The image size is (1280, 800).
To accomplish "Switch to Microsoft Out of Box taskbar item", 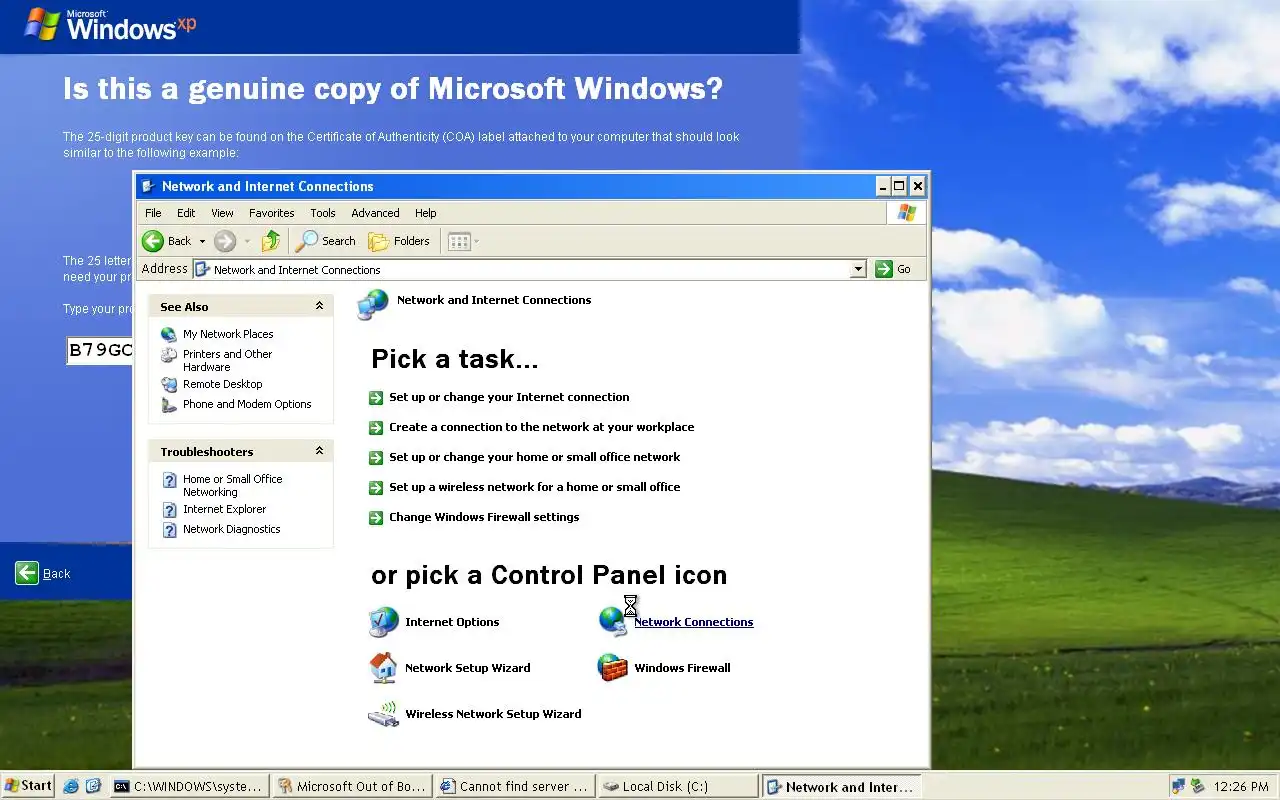I will (352, 786).
